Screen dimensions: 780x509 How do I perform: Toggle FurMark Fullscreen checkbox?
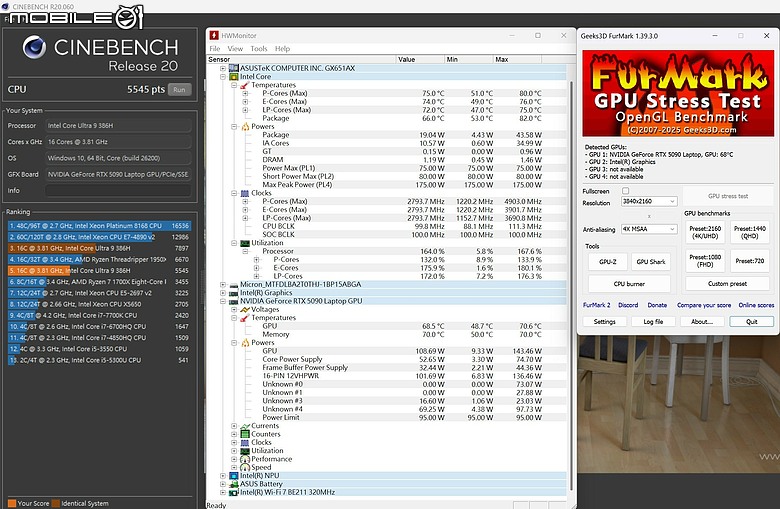tap(625, 191)
